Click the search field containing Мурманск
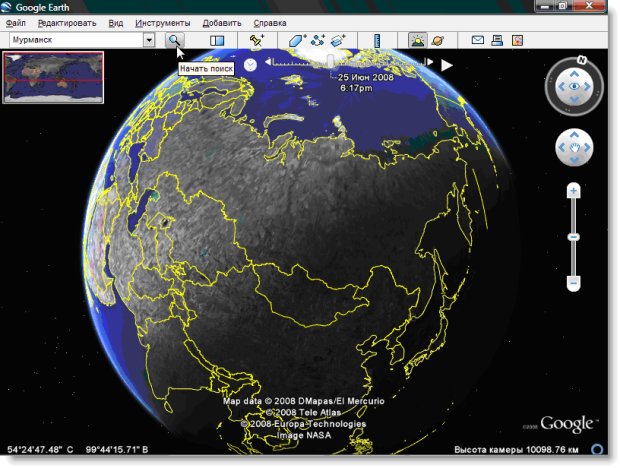Viewport: 620px width, 468px height. pos(76,40)
